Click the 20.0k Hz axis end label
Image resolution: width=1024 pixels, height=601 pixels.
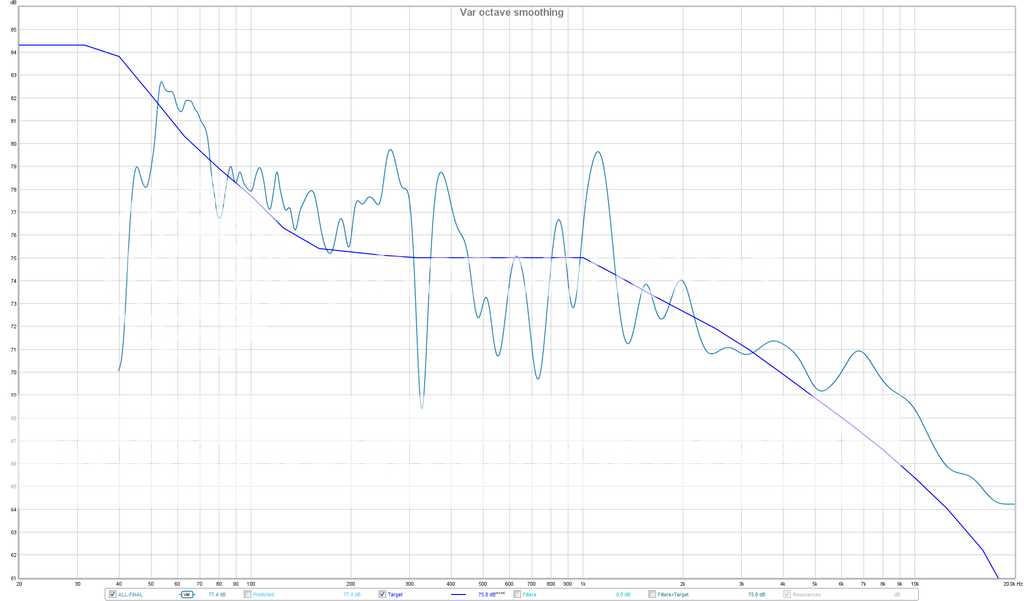point(1010,583)
